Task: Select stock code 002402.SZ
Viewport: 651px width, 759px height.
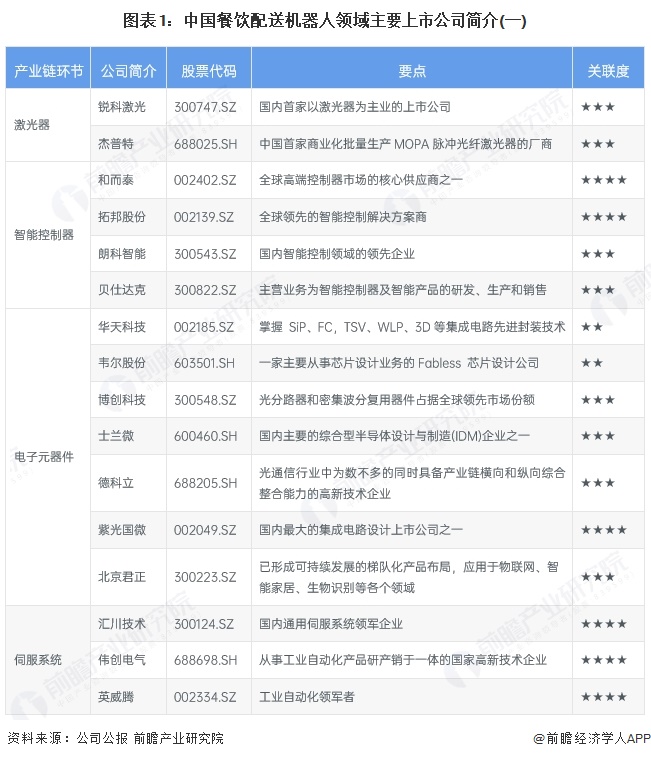Action: coord(205,180)
